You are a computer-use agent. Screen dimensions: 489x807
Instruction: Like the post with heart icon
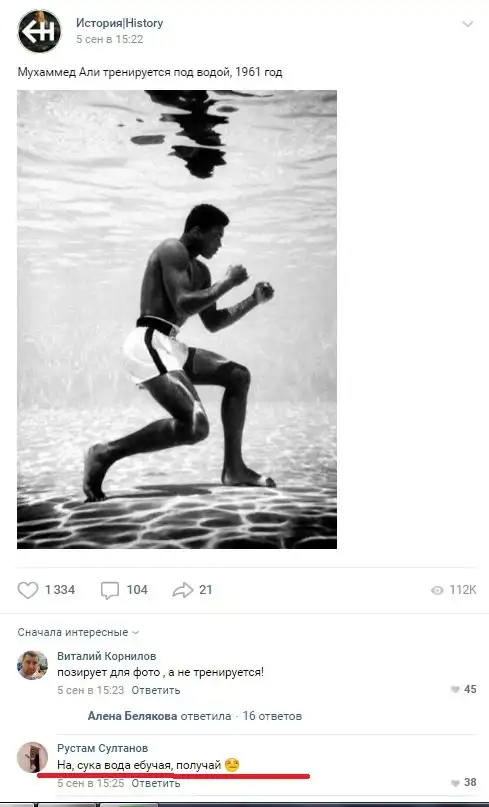coord(28,590)
